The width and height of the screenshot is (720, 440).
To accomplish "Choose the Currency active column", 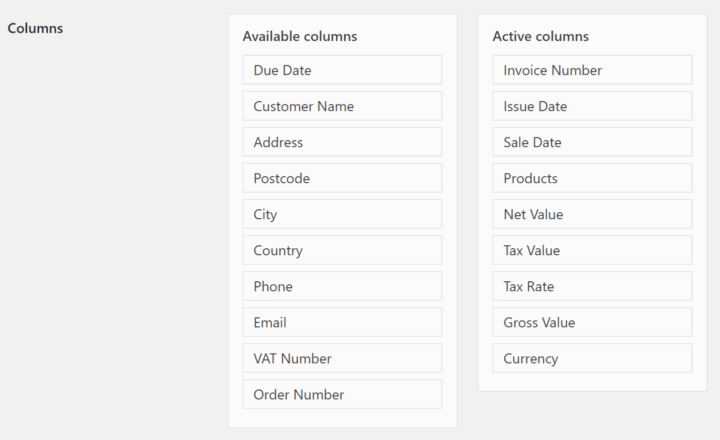I will coord(592,358).
